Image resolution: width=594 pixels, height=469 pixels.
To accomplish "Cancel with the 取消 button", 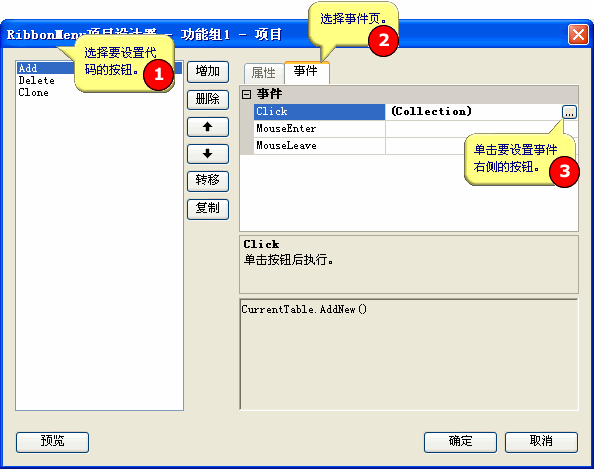I will pos(541,442).
